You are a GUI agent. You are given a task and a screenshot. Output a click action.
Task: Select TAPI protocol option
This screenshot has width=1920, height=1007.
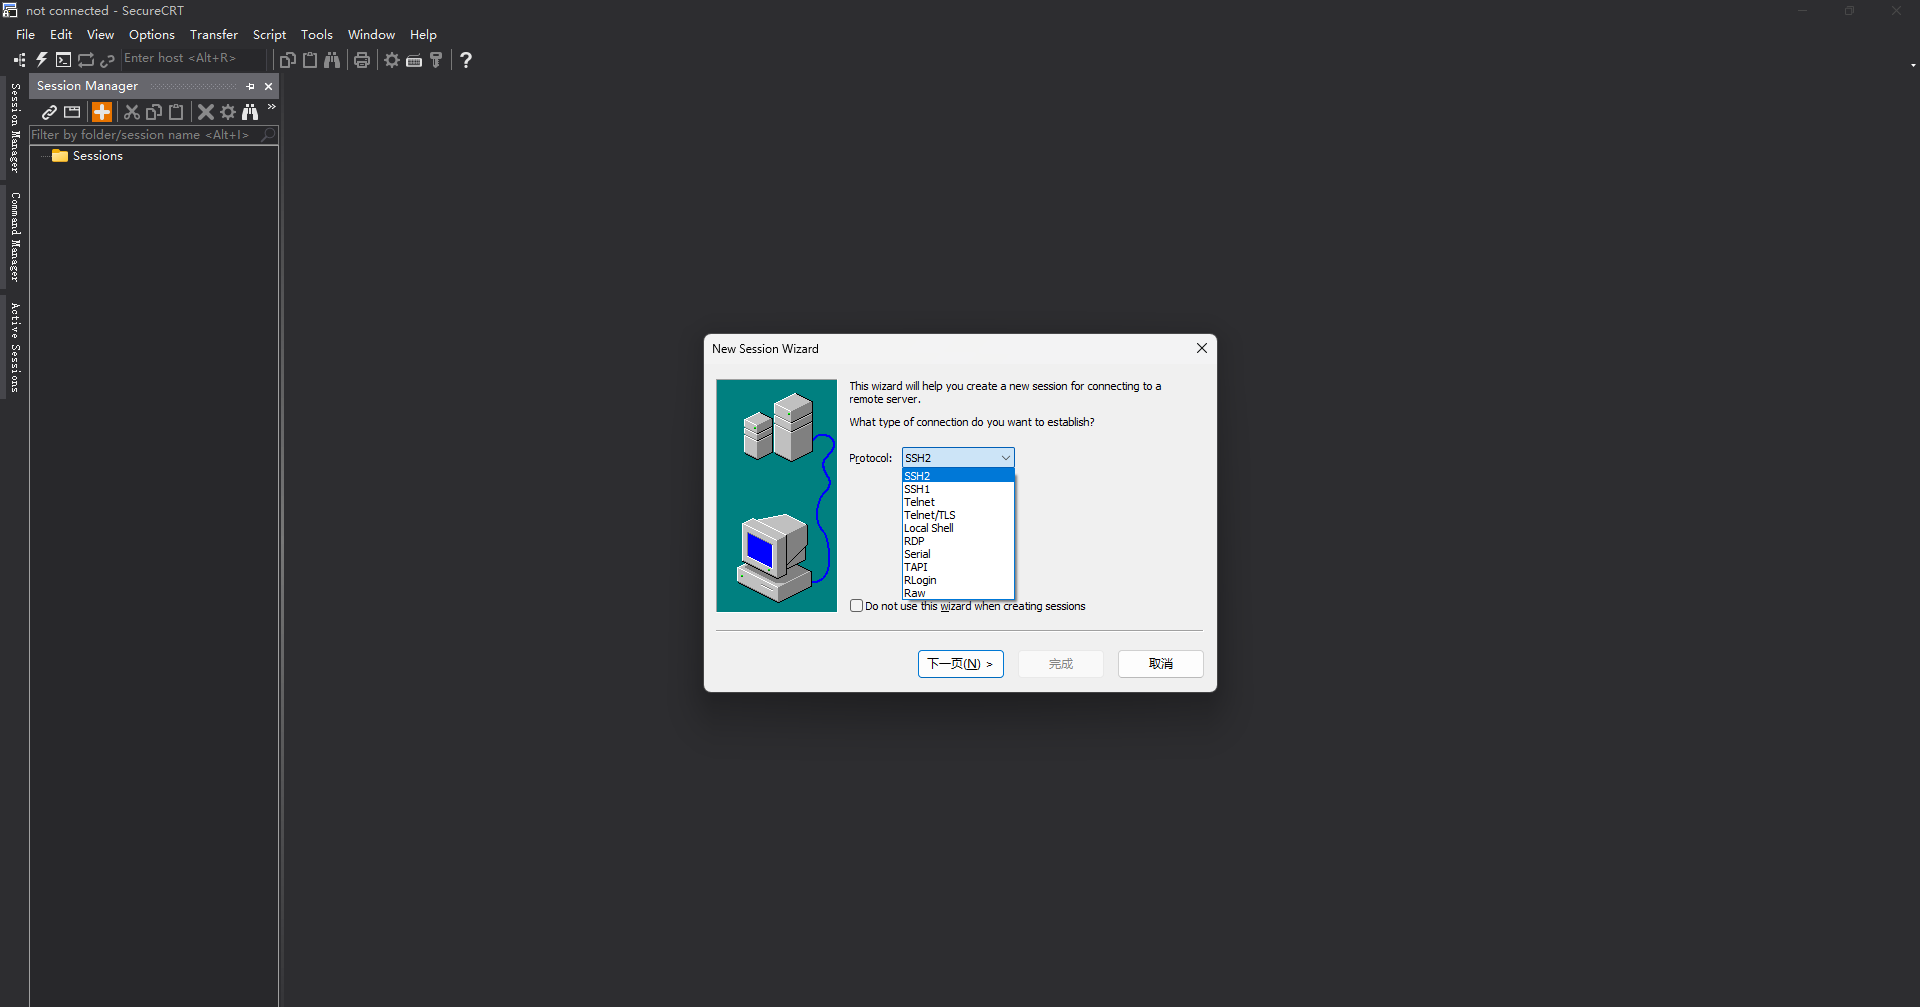pyautogui.click(x=958, y=567)
